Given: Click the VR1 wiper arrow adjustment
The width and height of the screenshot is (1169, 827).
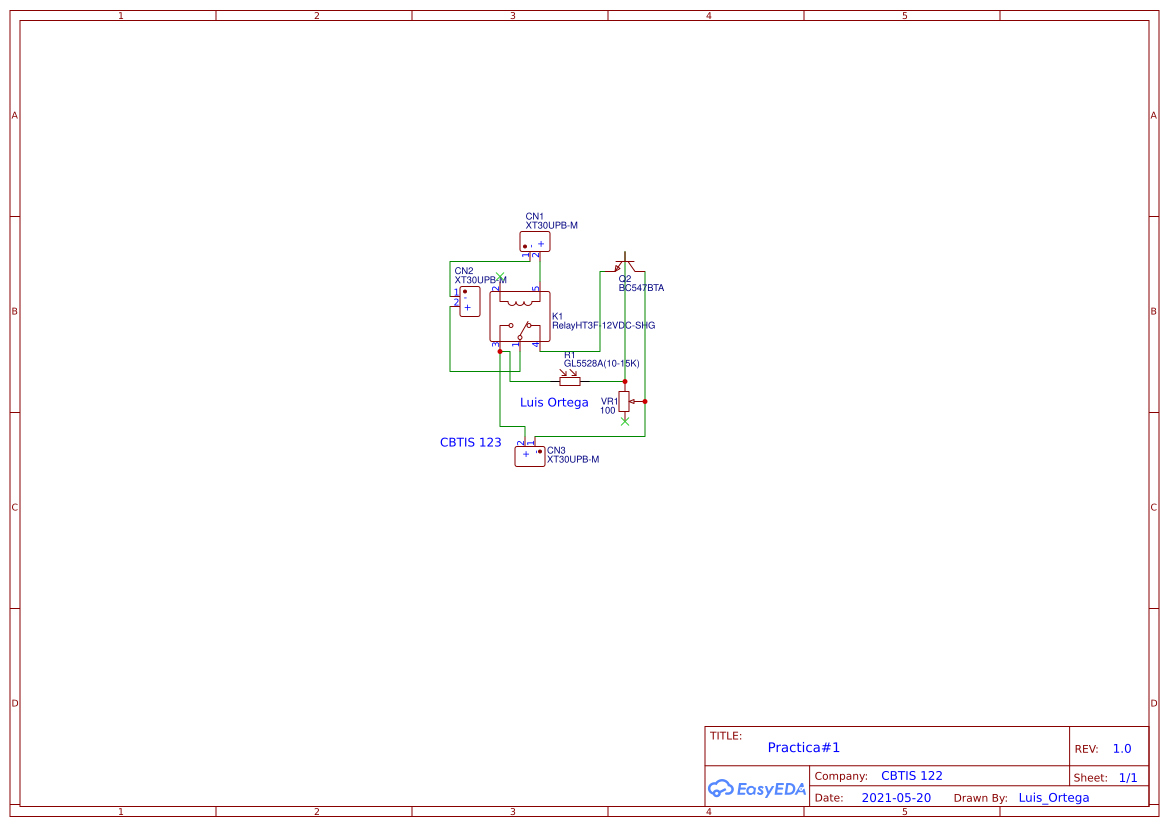Looking at the screenshot, I should tap(635, 401).
